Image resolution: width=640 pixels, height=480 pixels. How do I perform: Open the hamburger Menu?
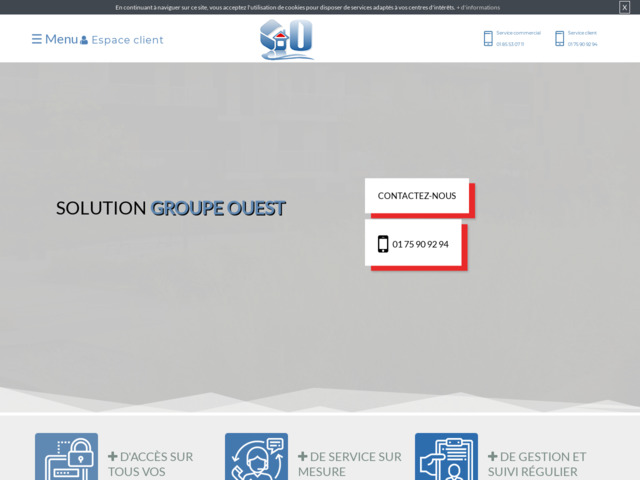[54, 39]
